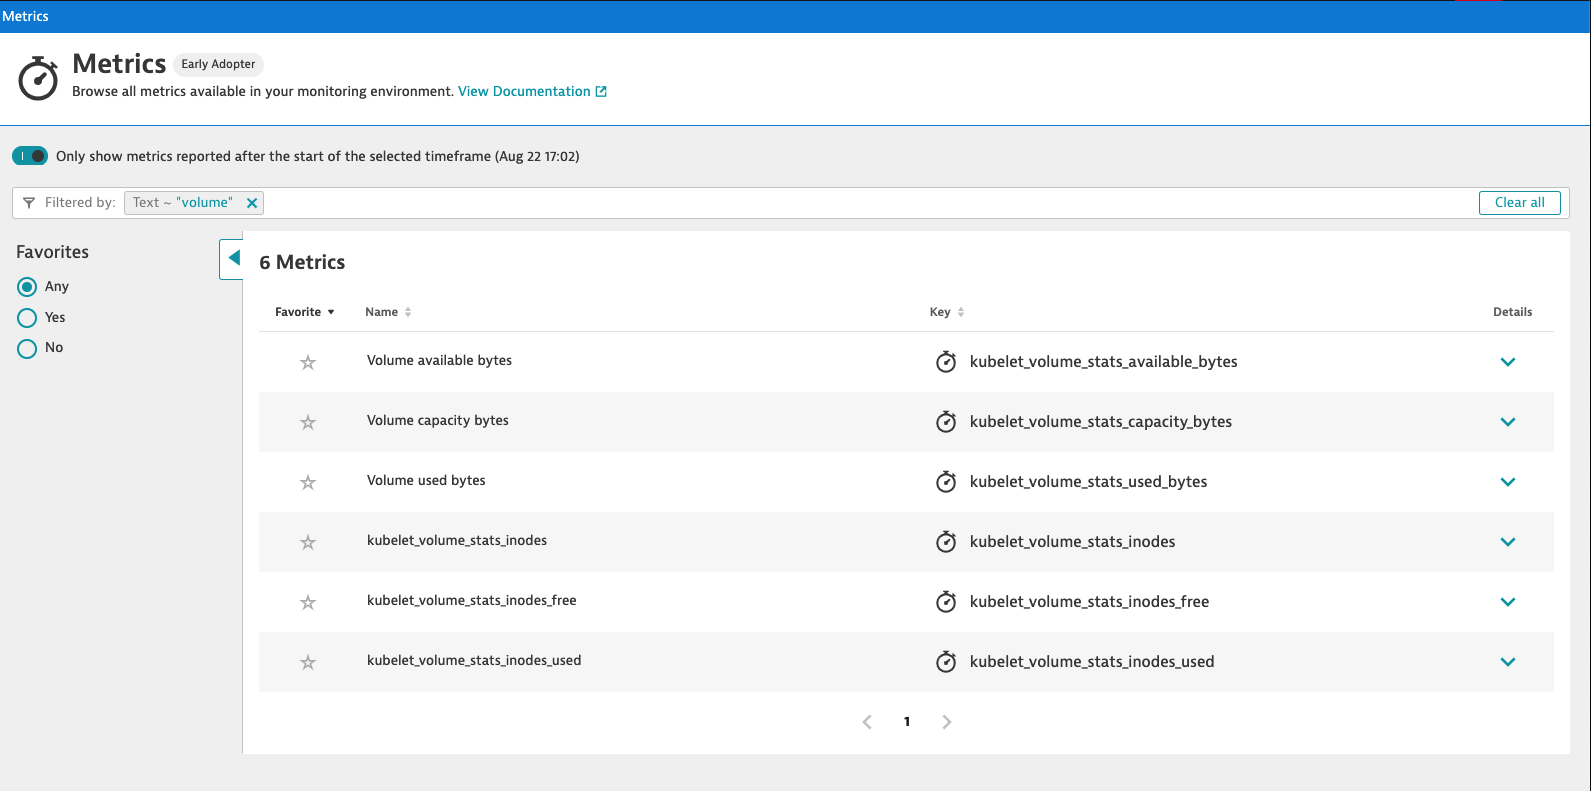The width and height of the screenshot is (1591, 791).
Task: Click the Volume available bytes name
Action: (439, 360)
